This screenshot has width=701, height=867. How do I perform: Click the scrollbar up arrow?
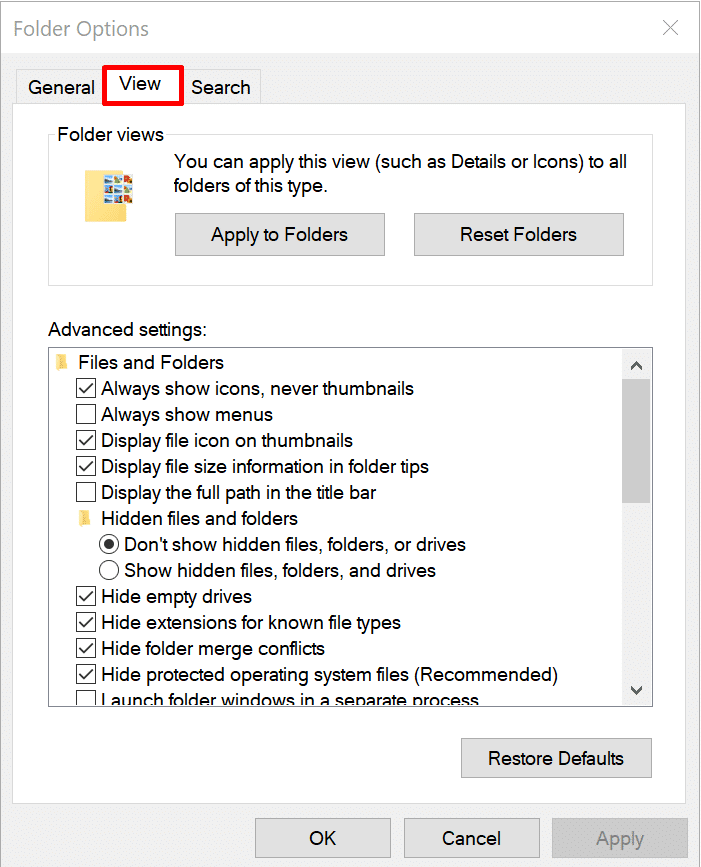[636, 365]
